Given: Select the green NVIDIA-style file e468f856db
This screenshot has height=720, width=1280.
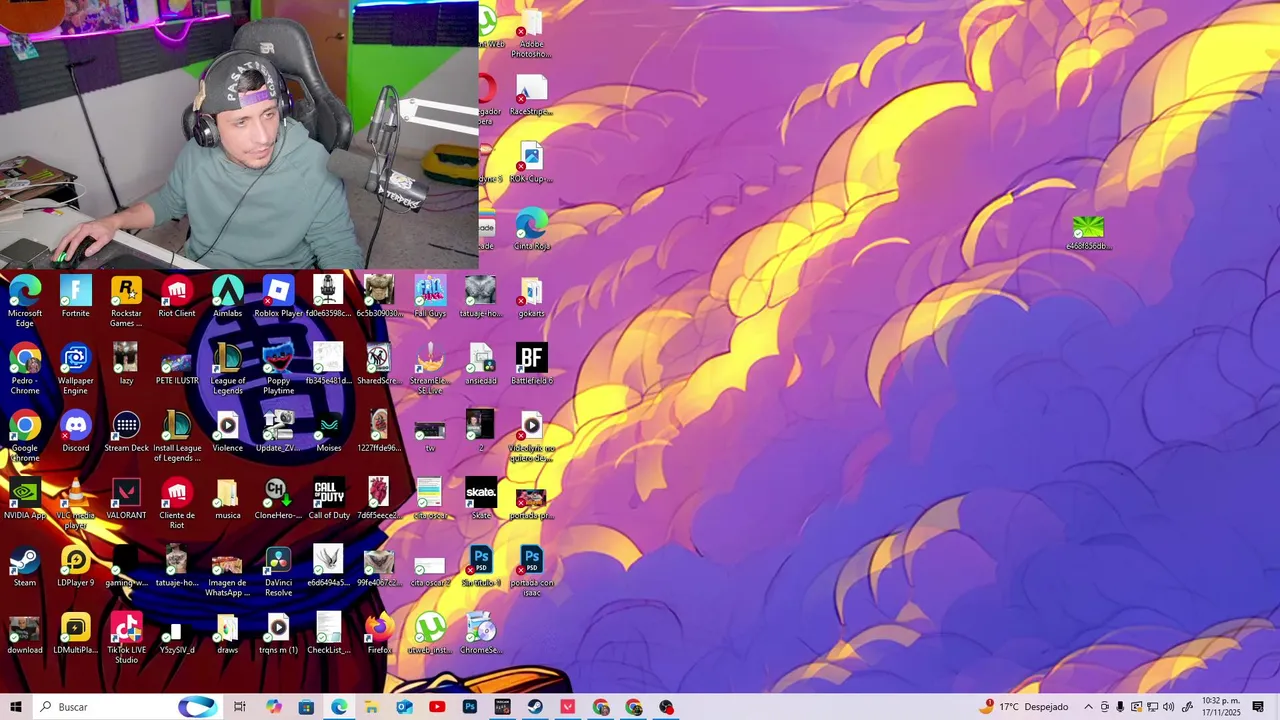Looking at the screenshot, I should click(x=1088, y=231).
